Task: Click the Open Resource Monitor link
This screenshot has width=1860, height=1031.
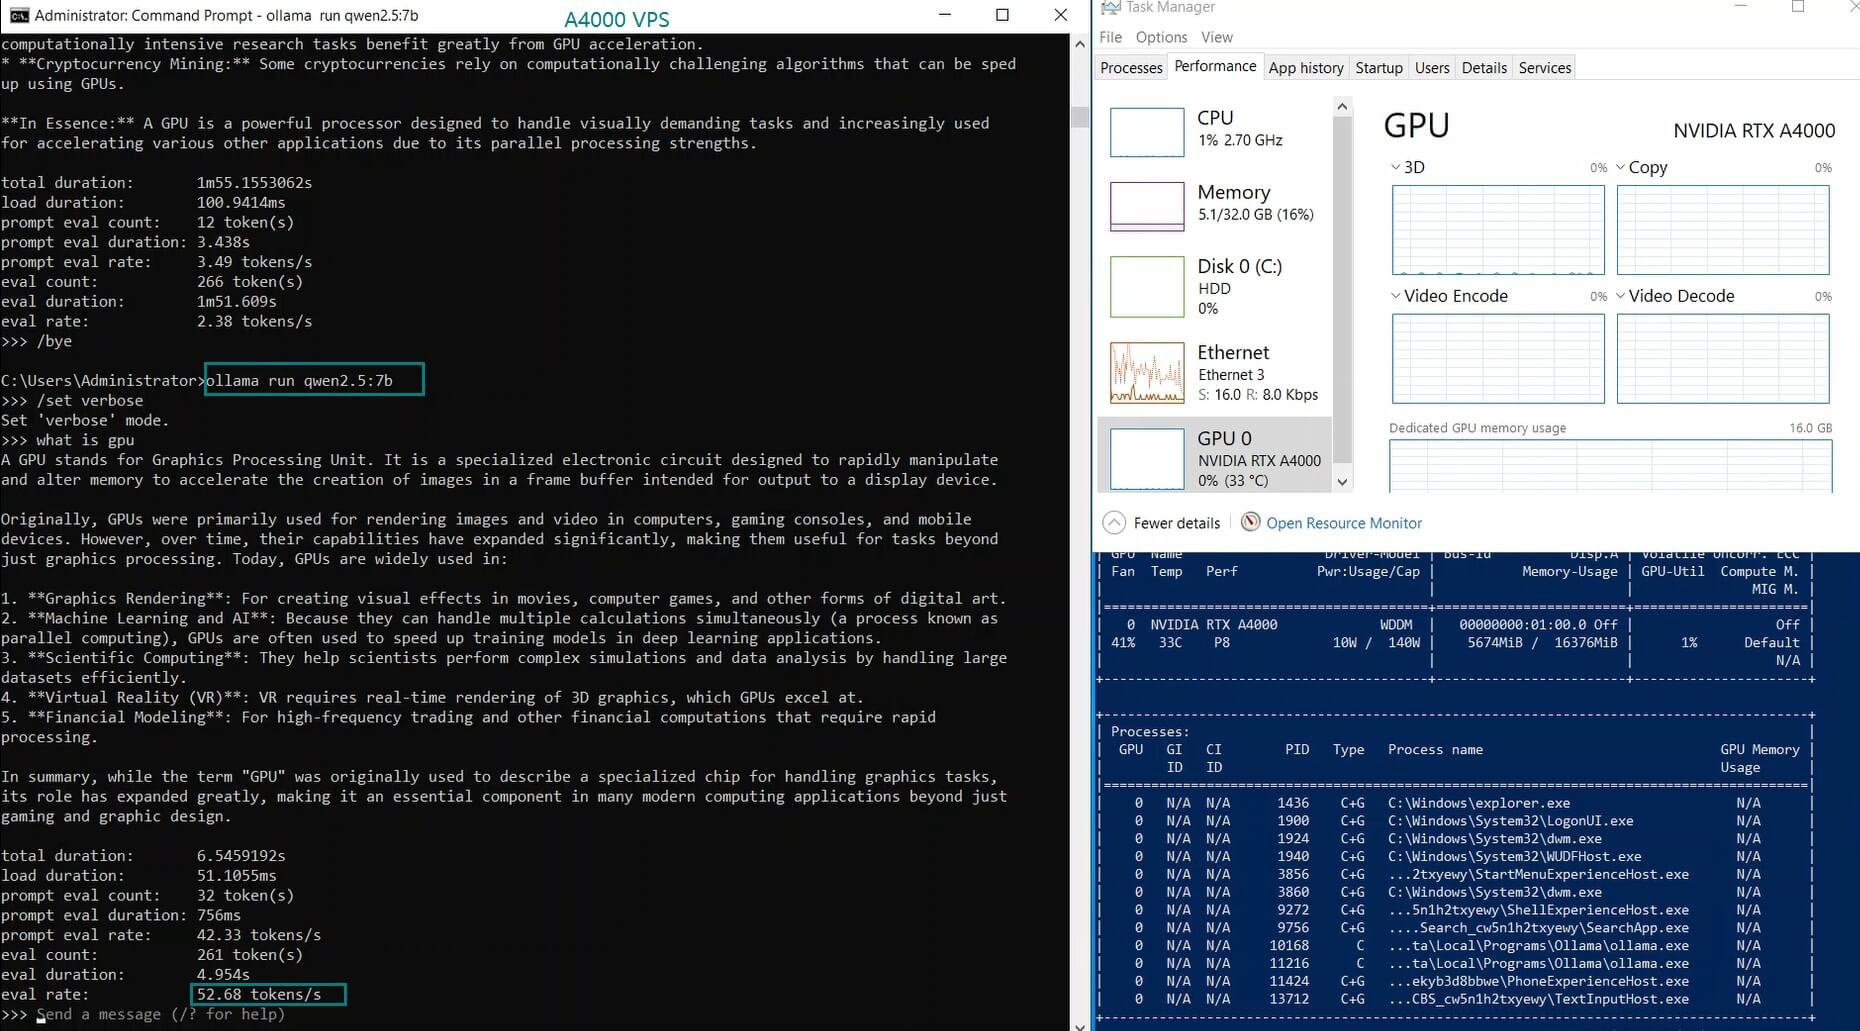Action: [1343, 523]
